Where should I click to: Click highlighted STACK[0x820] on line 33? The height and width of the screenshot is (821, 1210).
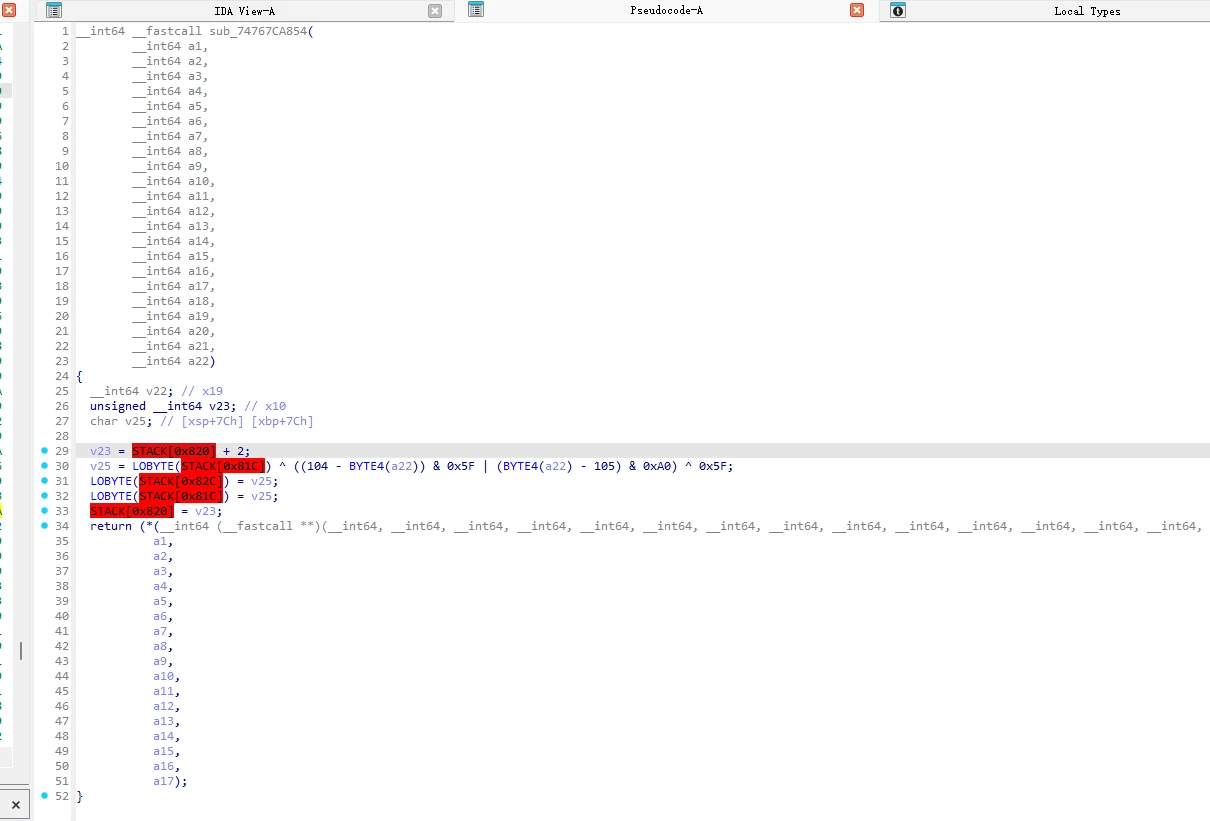click(132, 511)
